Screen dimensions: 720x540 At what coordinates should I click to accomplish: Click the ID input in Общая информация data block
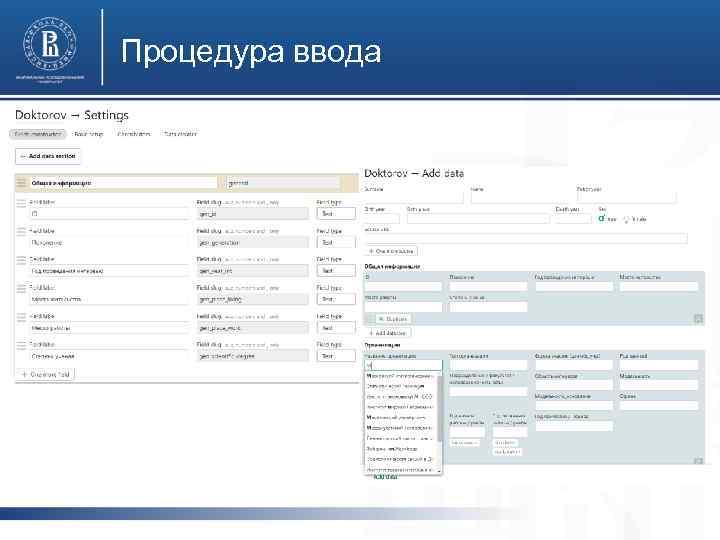(x=403, y=287)
